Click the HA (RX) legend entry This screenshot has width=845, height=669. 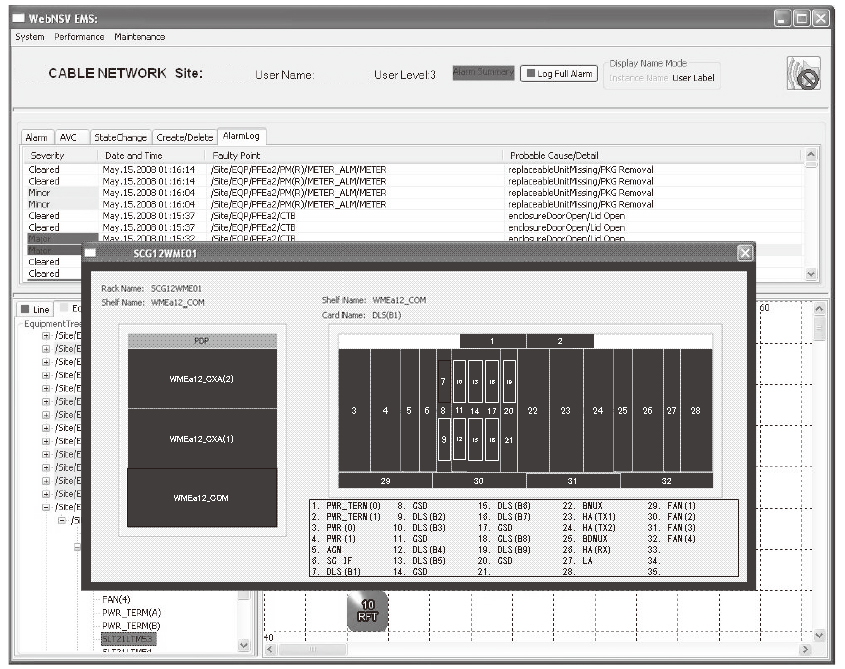click(588, 550)
